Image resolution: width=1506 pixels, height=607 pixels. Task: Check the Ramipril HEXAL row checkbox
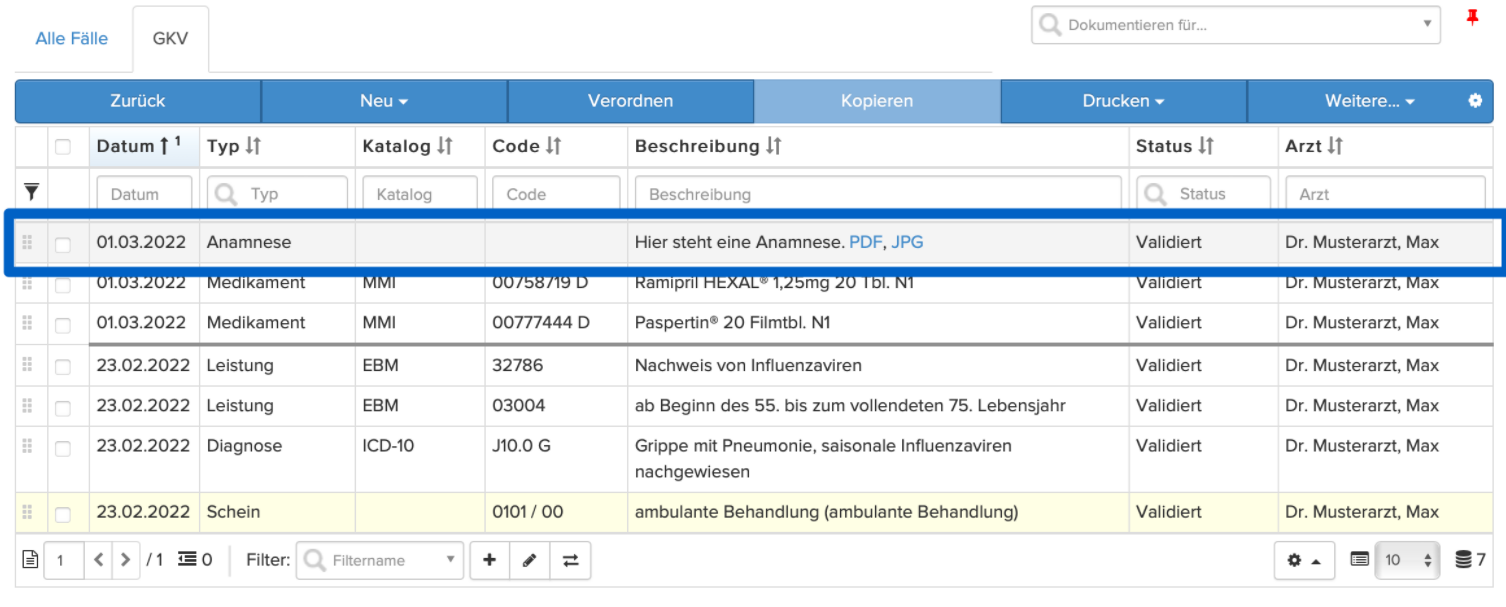[63, 285]
